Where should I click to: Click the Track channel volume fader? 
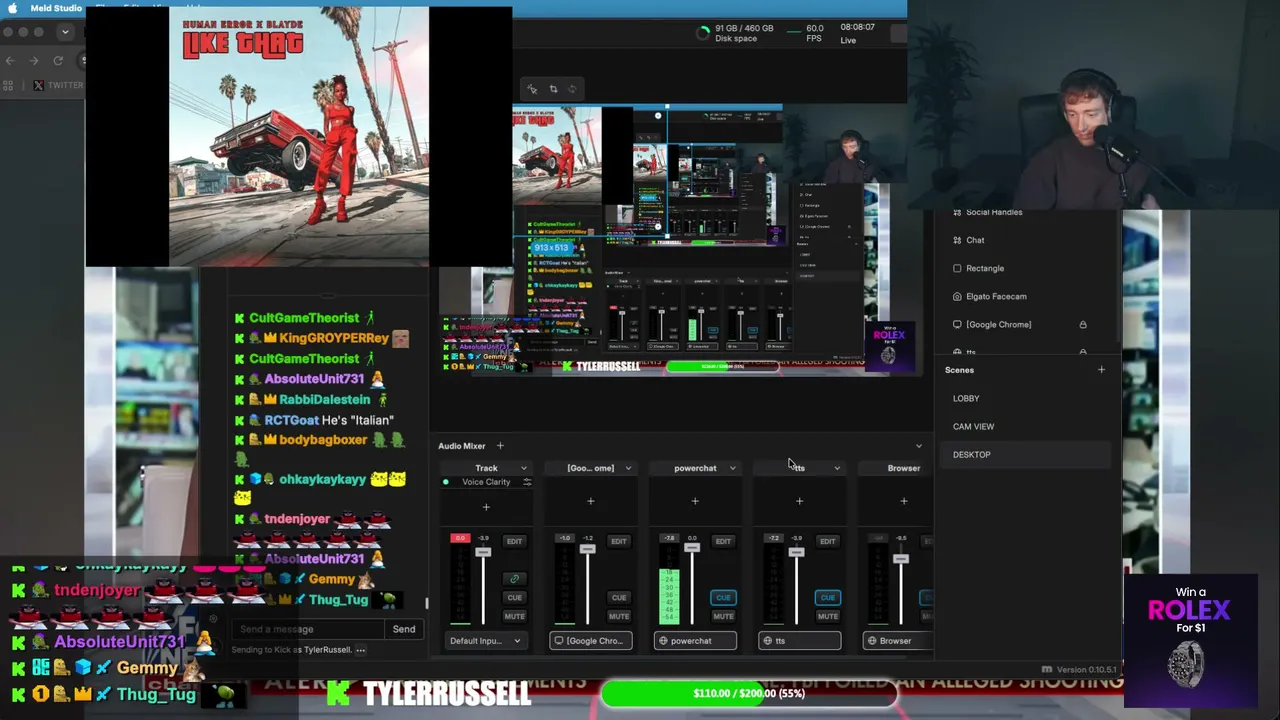coord(483,551)
